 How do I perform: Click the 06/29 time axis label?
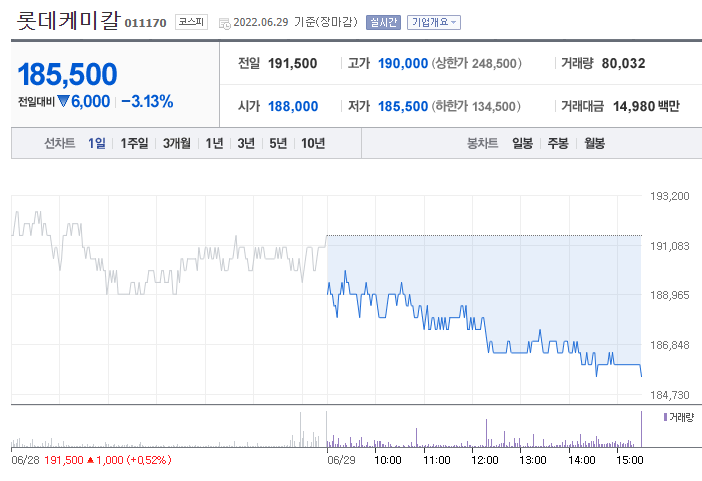pyautogui.click(x=341, y=460)
